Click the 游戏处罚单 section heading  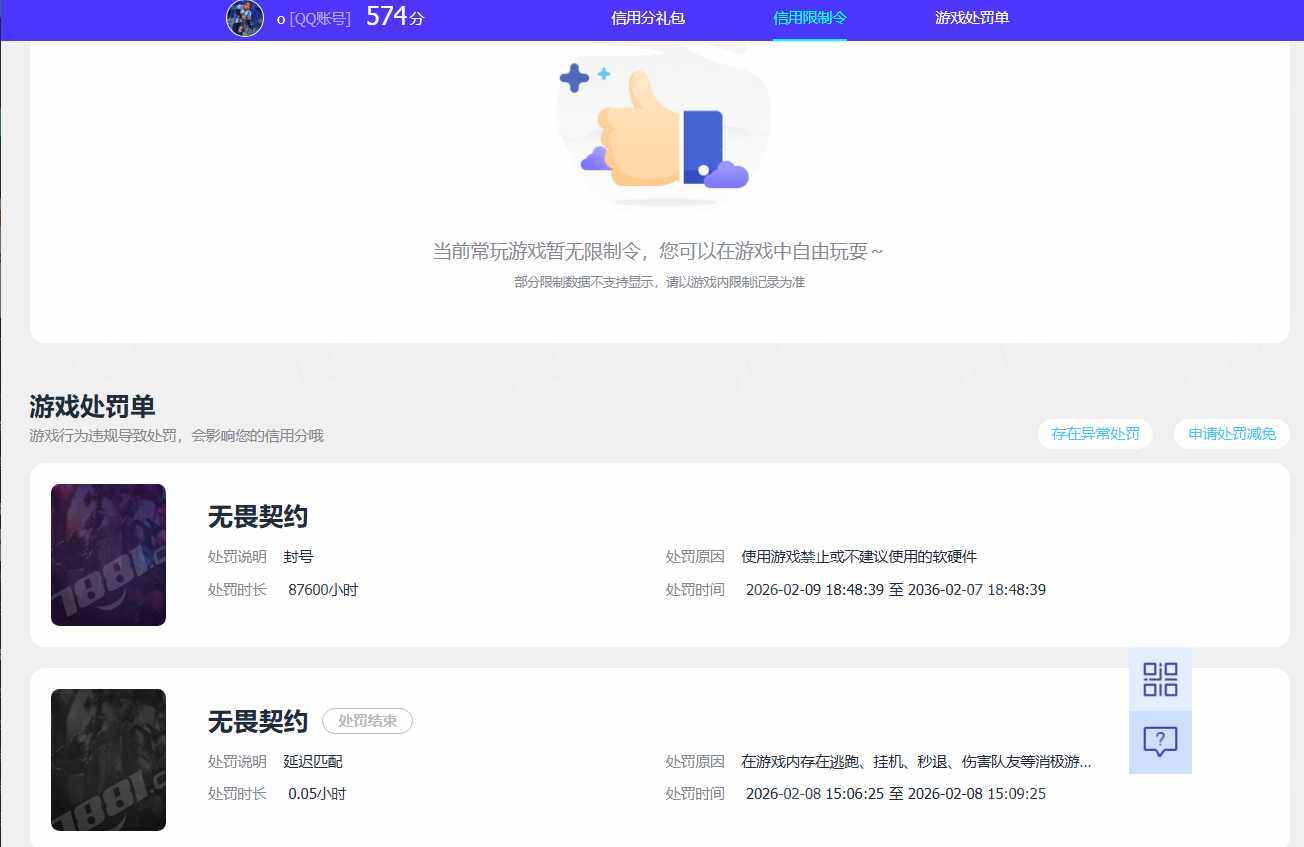click(92, 407)
